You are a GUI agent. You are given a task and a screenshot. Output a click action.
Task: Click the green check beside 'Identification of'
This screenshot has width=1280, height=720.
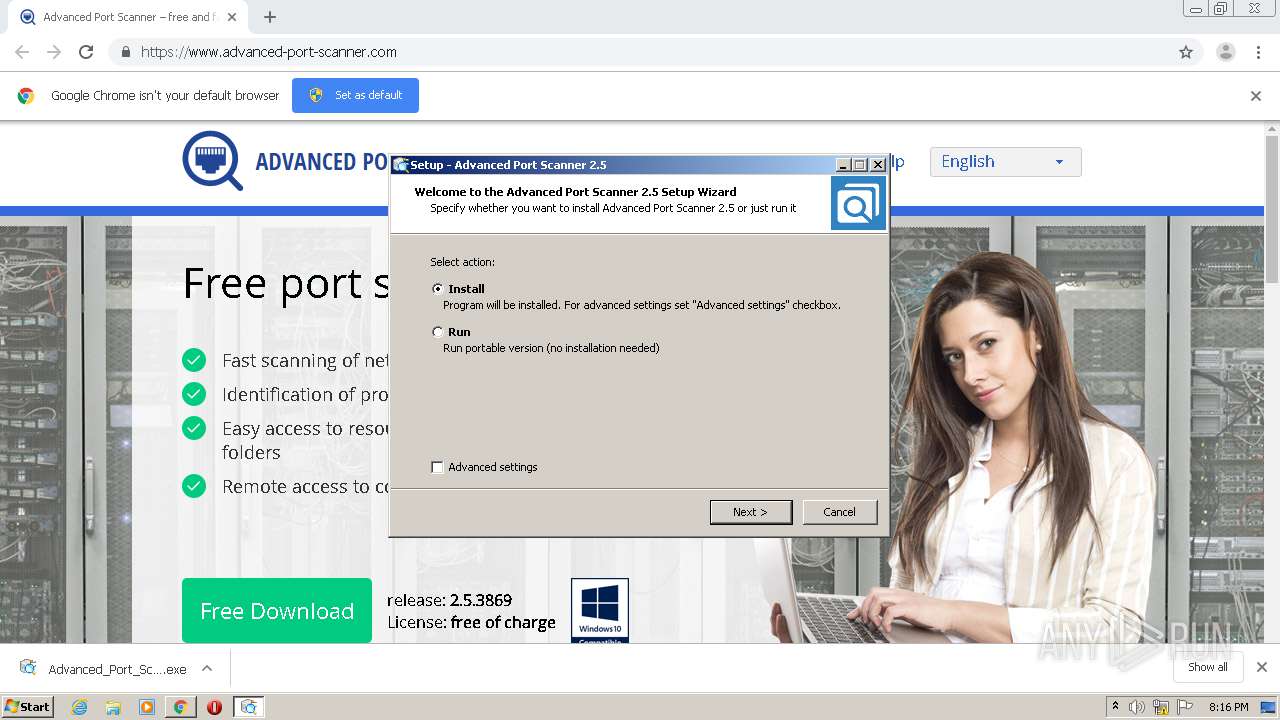pos(194,394)
